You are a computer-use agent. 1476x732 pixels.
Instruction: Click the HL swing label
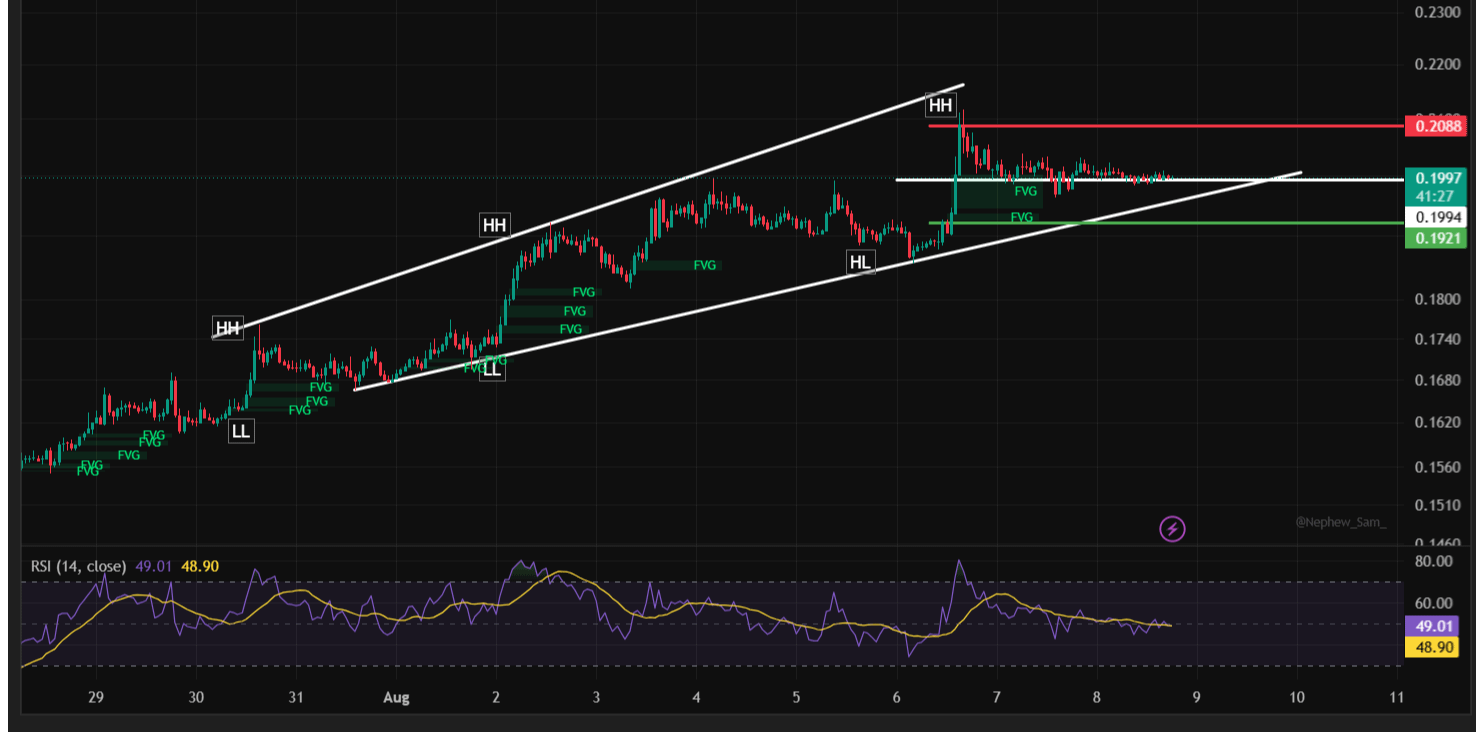pyautogui.click(x=860, y=262)
